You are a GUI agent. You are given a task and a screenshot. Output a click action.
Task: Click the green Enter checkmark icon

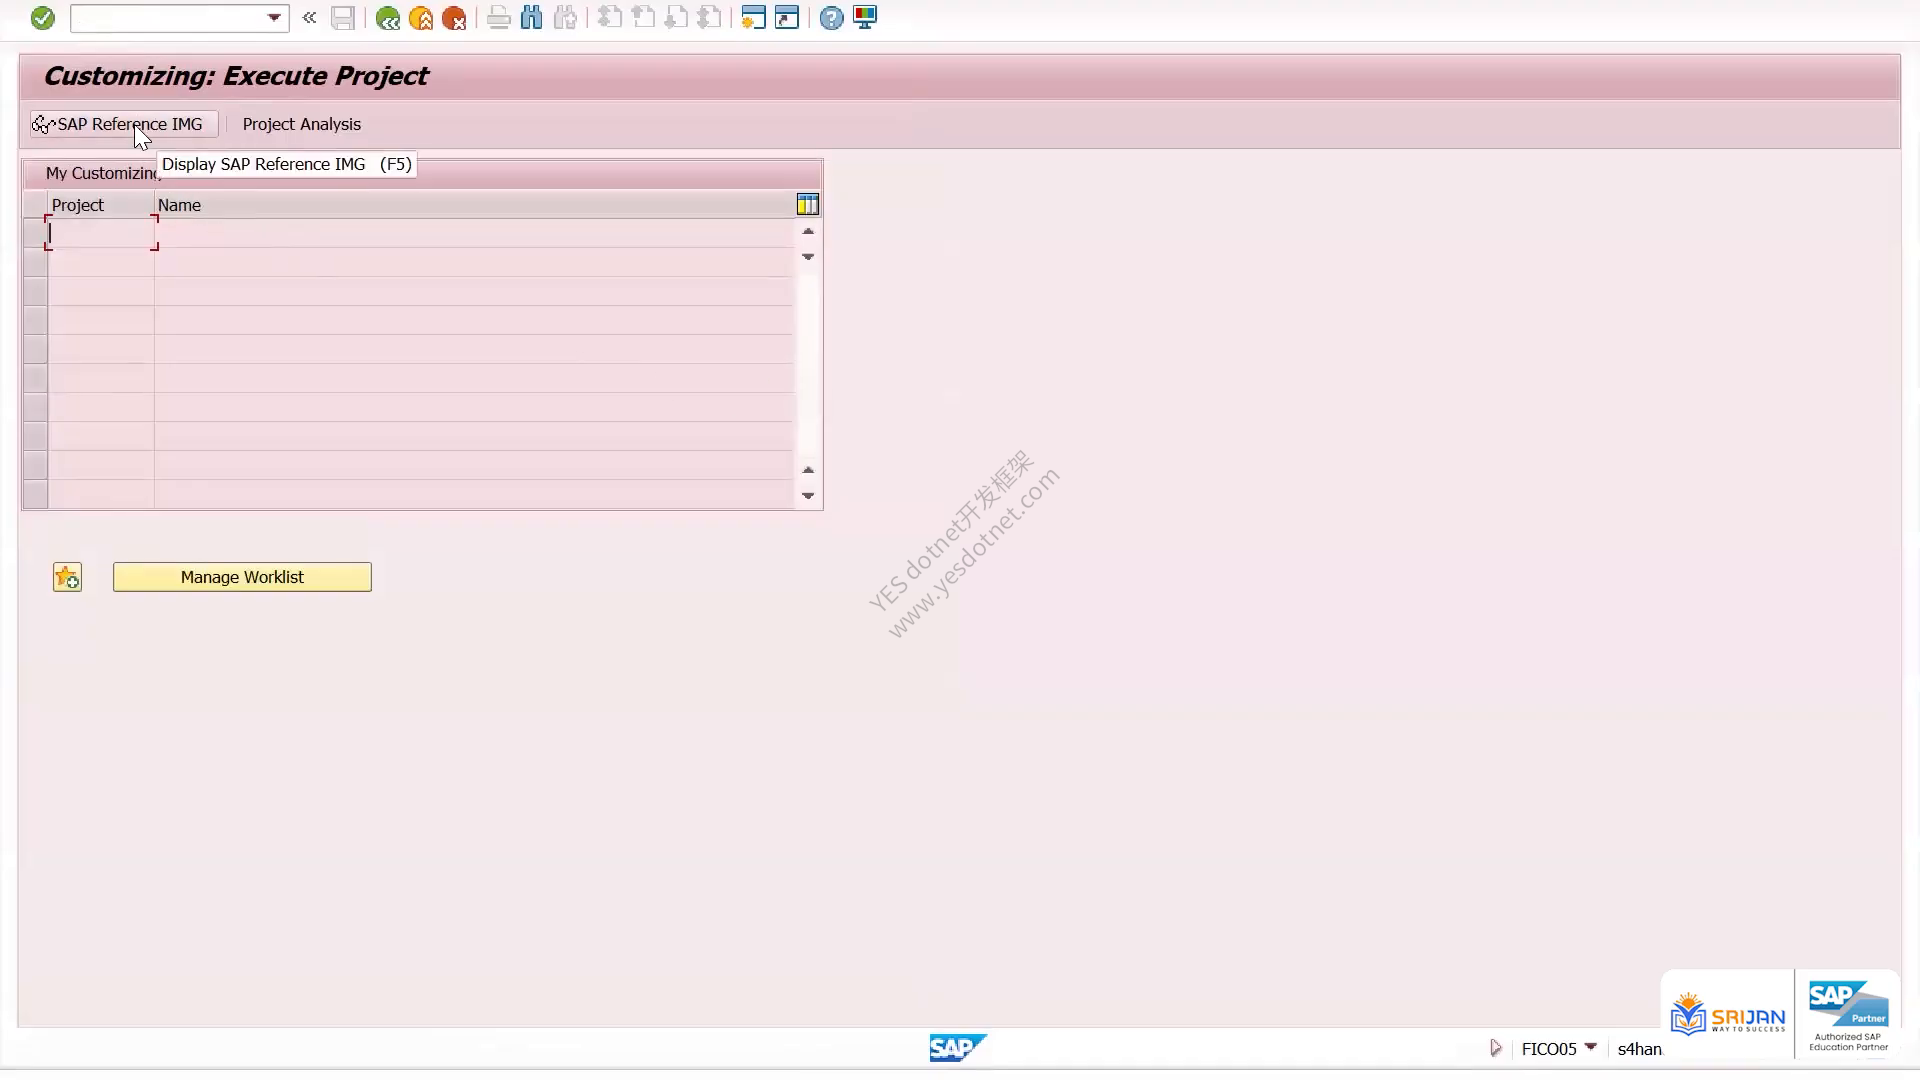point(42,18)
